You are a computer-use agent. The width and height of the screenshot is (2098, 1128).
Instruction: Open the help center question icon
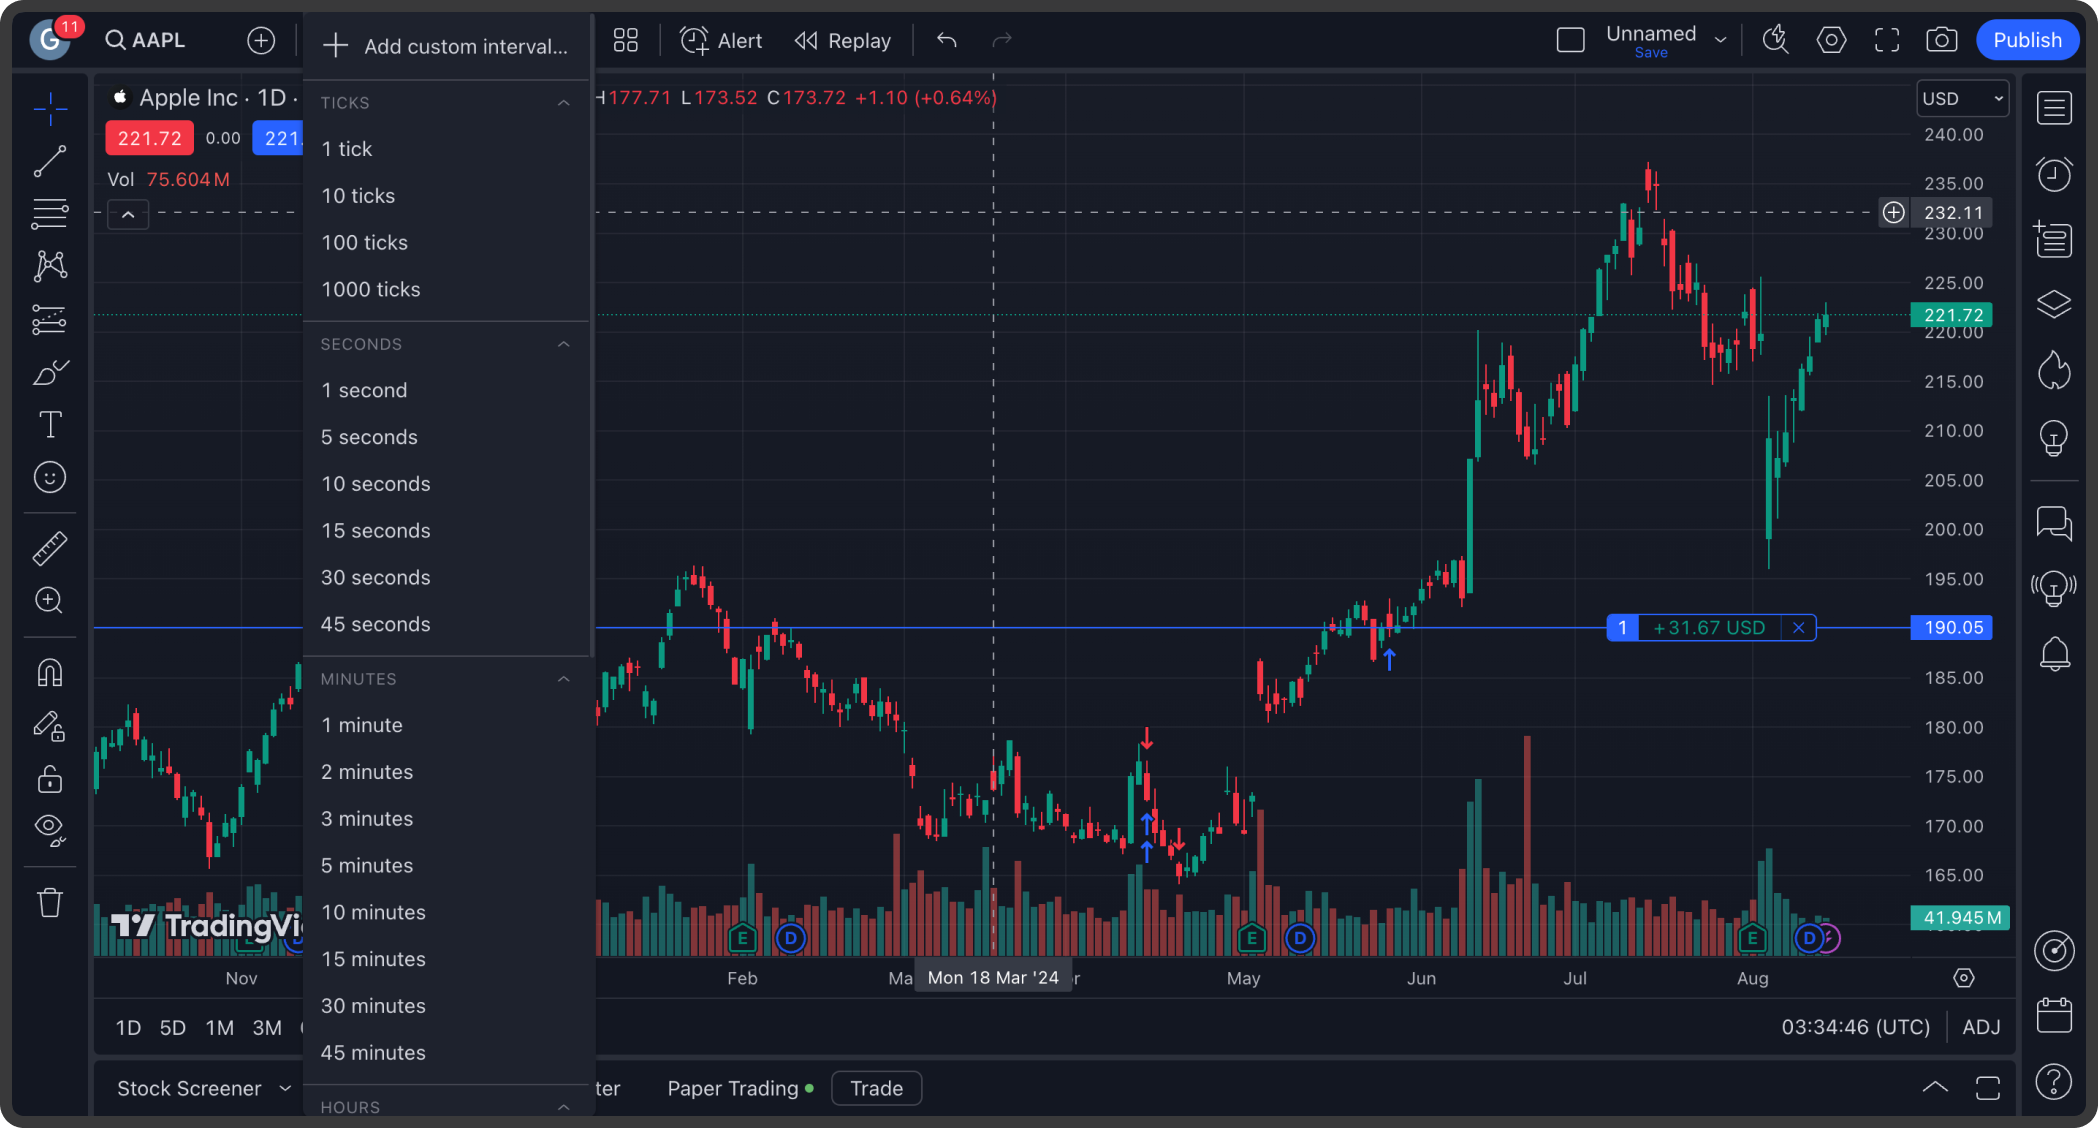(x=2054, y=1081)
